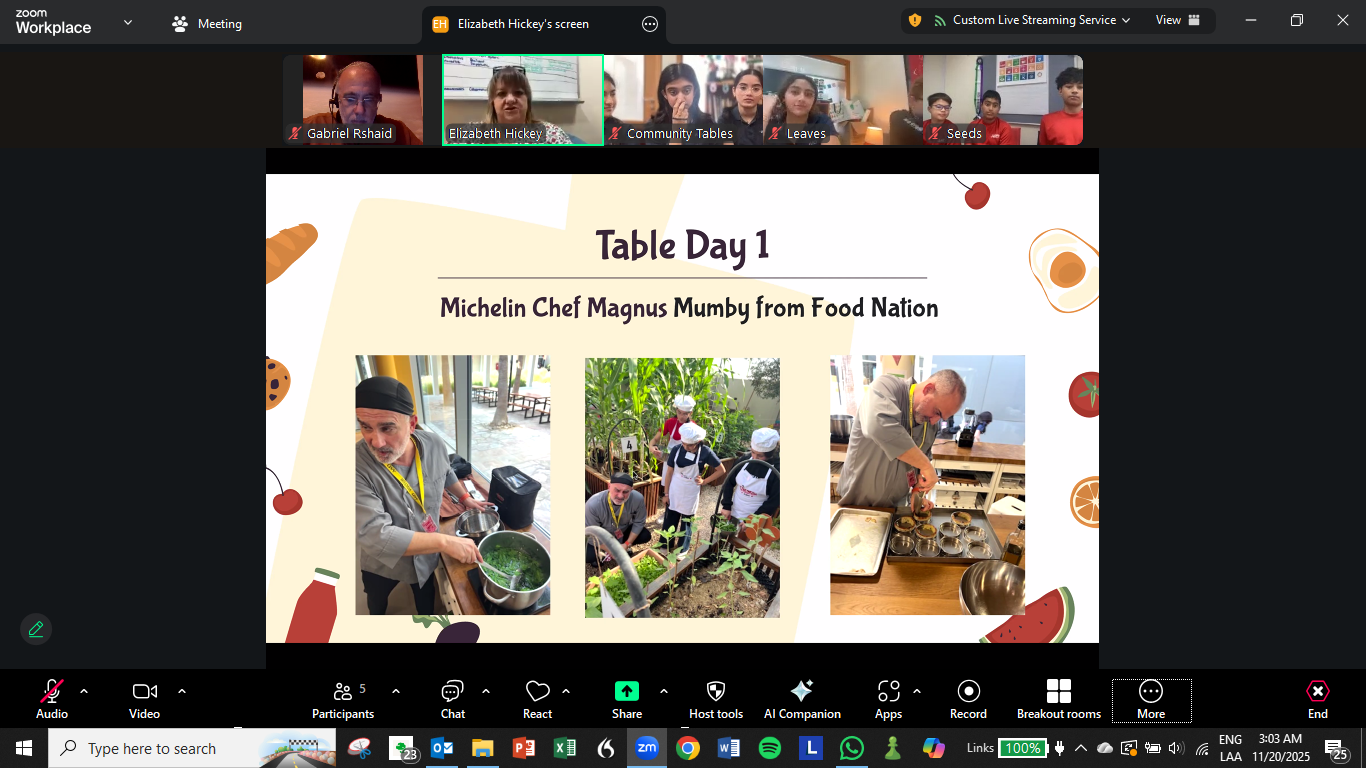This screenshot has width=1366, height=768.
Task: Click the End meeting button
Action: click(1318, 699)
